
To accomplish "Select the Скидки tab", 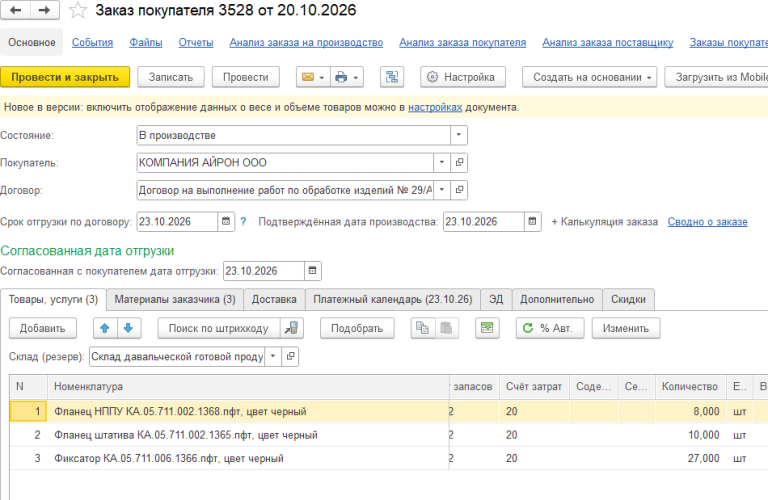I will [628, 299].
